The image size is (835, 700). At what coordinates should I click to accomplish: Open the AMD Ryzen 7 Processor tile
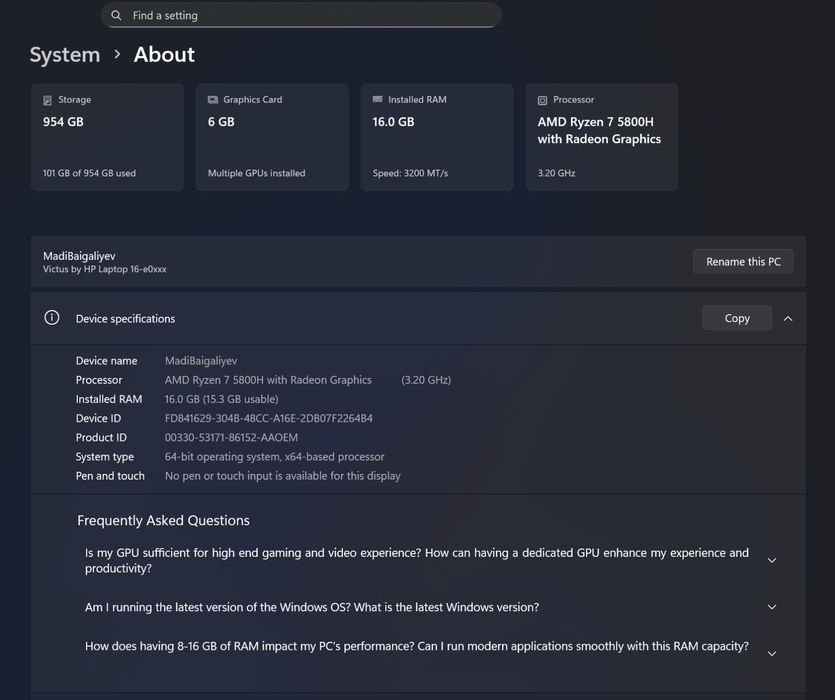(x=602, y=138)
